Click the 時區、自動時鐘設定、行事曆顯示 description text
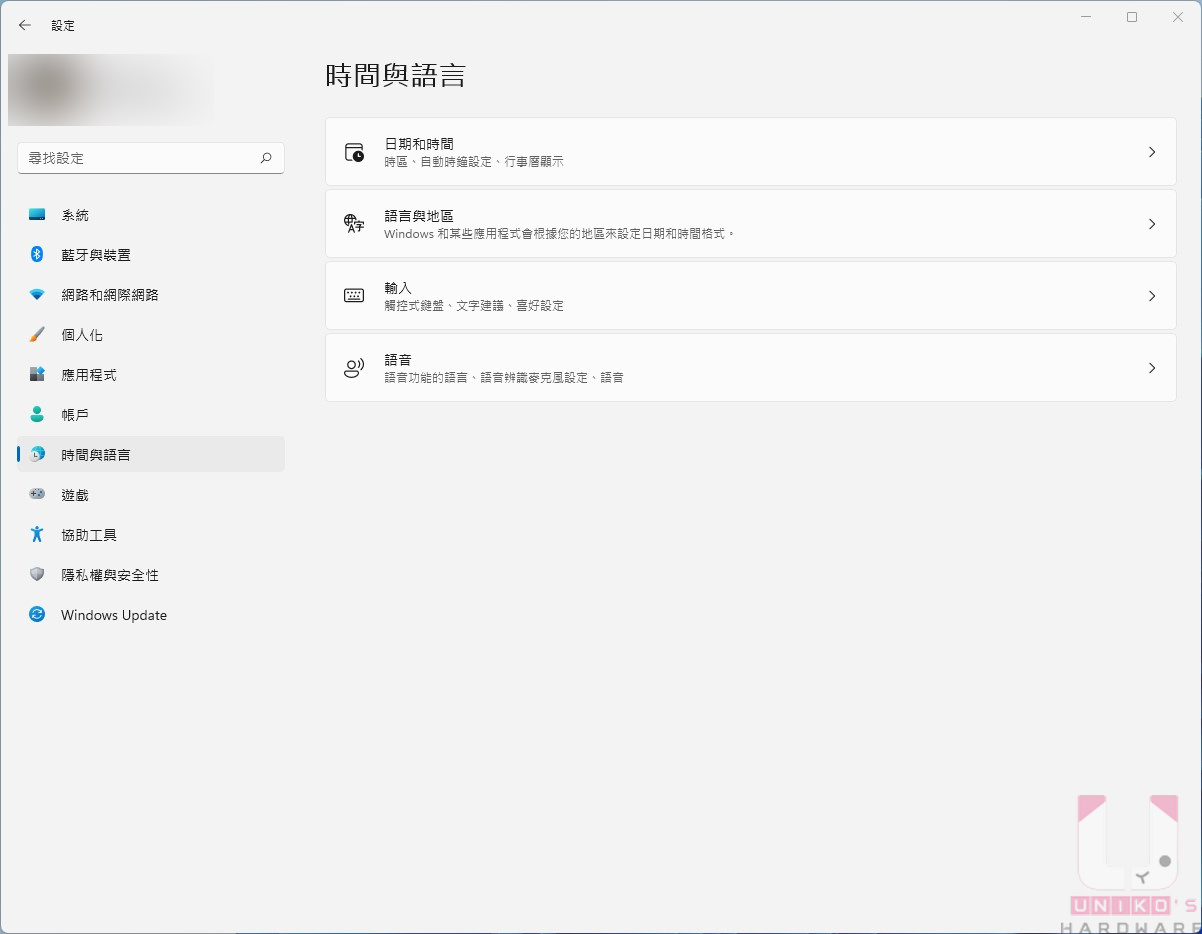This screenshot has width=1202, height=934. 474,161
